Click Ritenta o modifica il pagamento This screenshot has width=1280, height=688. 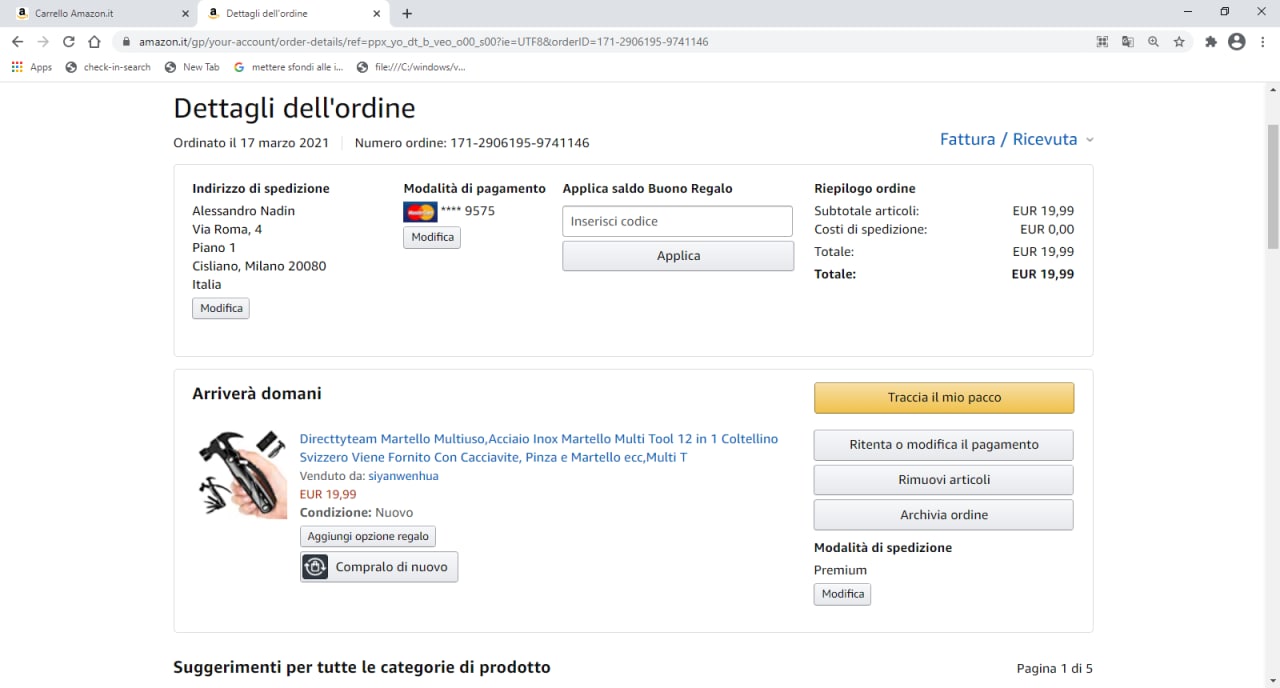(x=944, y=445)
